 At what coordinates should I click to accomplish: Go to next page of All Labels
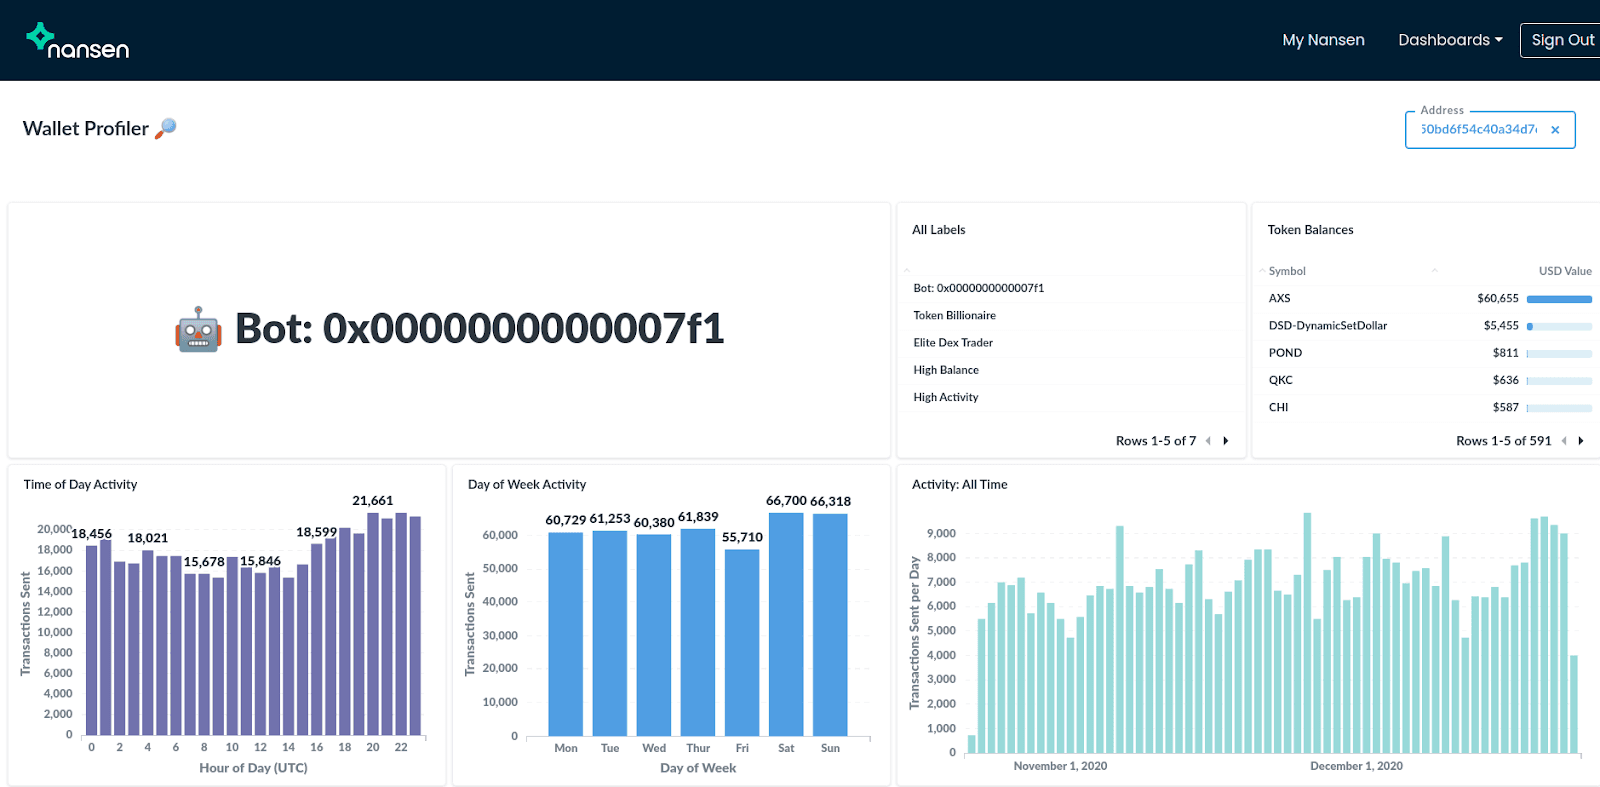pyautogui.click(x=1226, y=441)
